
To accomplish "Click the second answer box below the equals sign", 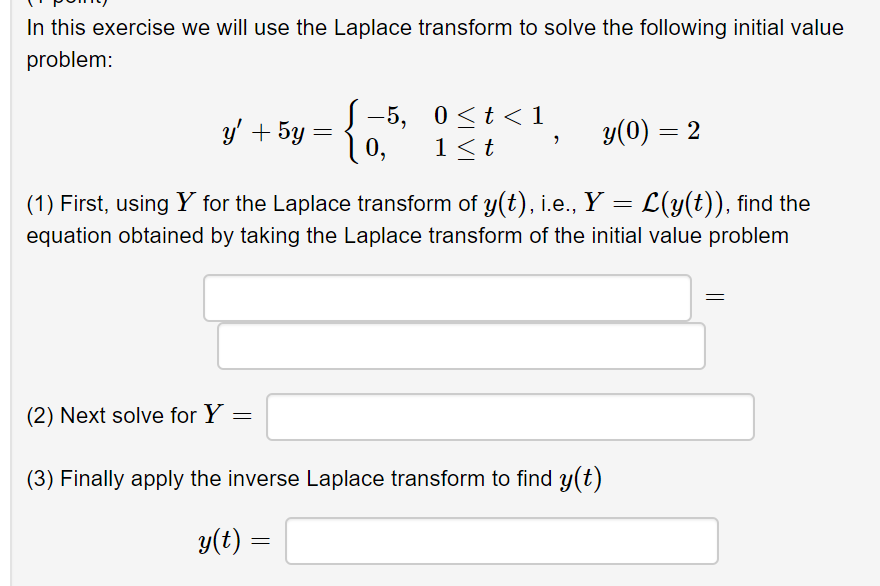I will pyautogui.click(x=462, y=345).
